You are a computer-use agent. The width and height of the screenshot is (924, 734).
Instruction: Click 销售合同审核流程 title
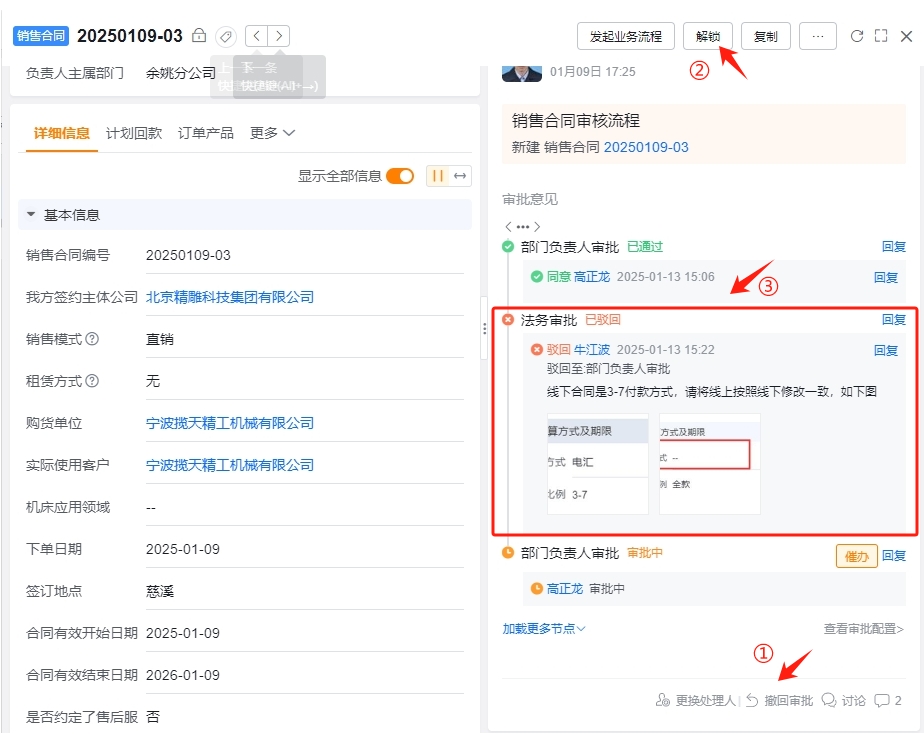(576, 121)
